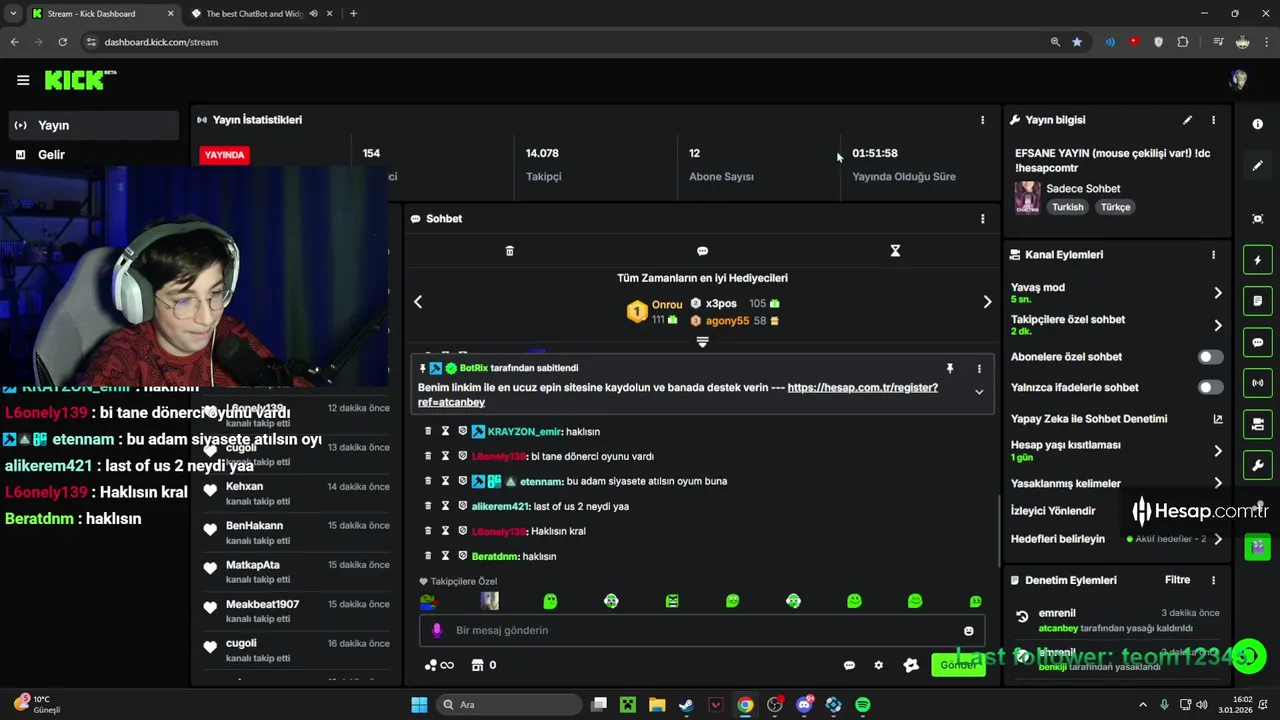Go to previous top gifters slide
This screenshot has width=1280, height=720.
(418, 302)
